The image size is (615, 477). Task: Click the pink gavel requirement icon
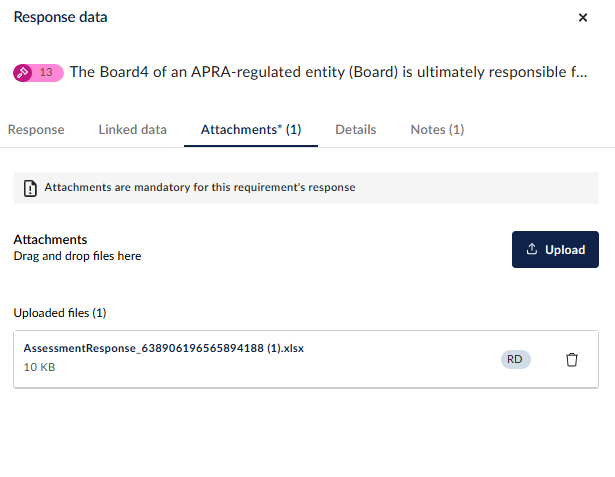click(22, 73)
